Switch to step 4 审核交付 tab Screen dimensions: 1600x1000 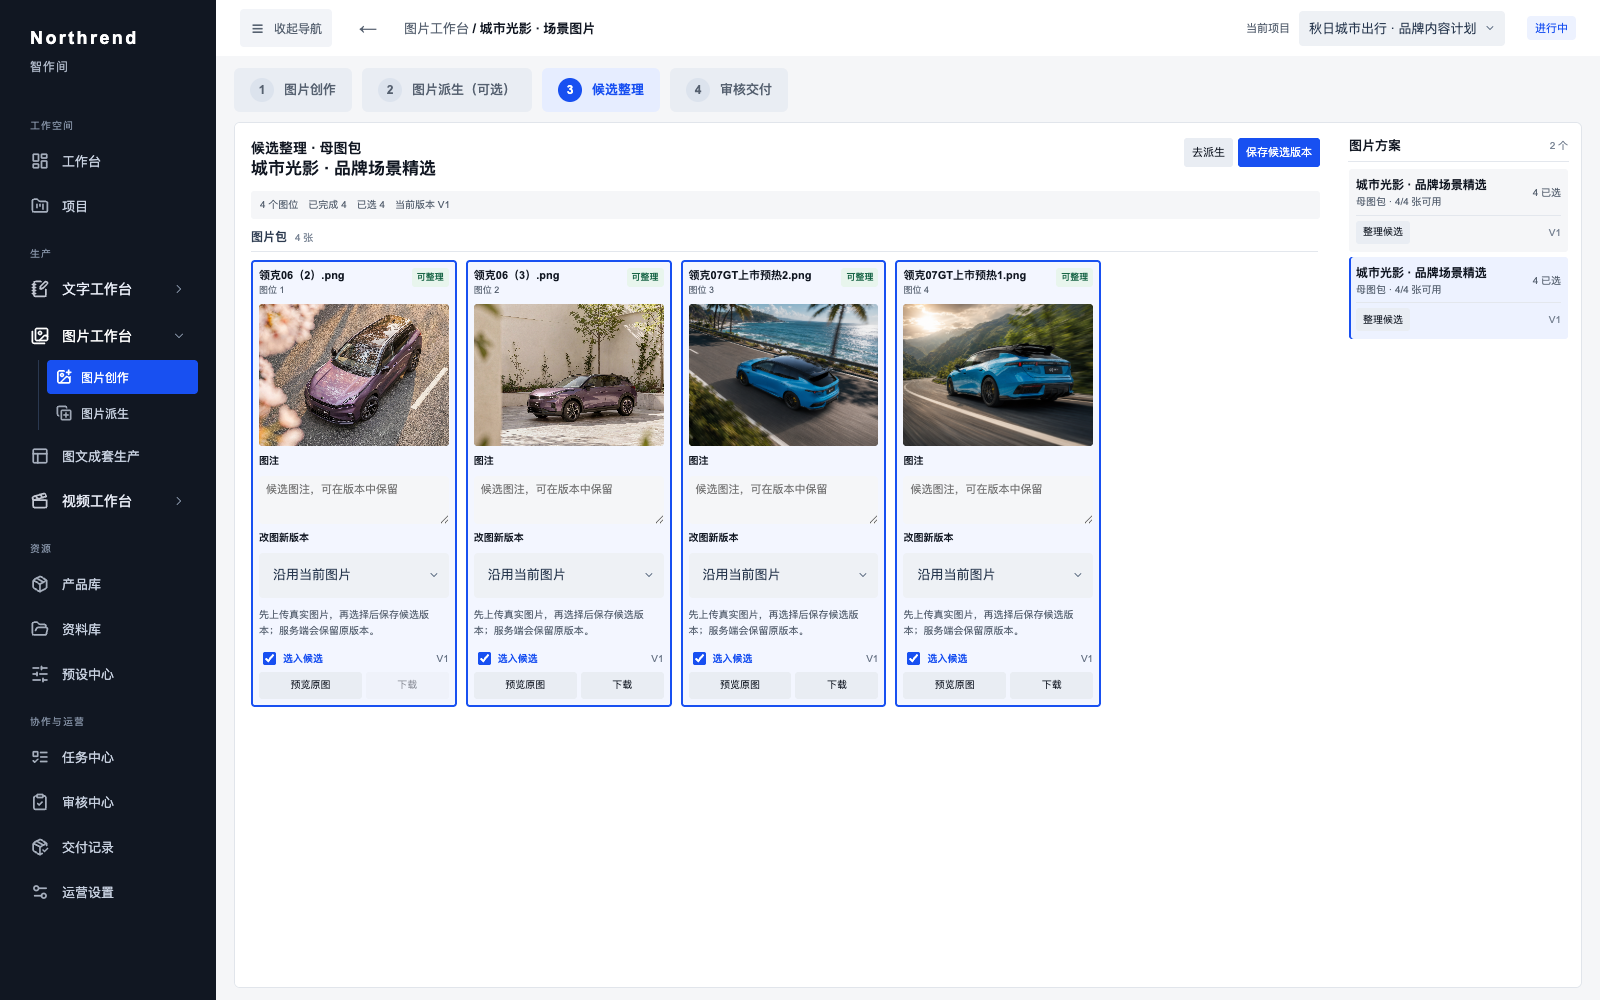tap(729, 90)
